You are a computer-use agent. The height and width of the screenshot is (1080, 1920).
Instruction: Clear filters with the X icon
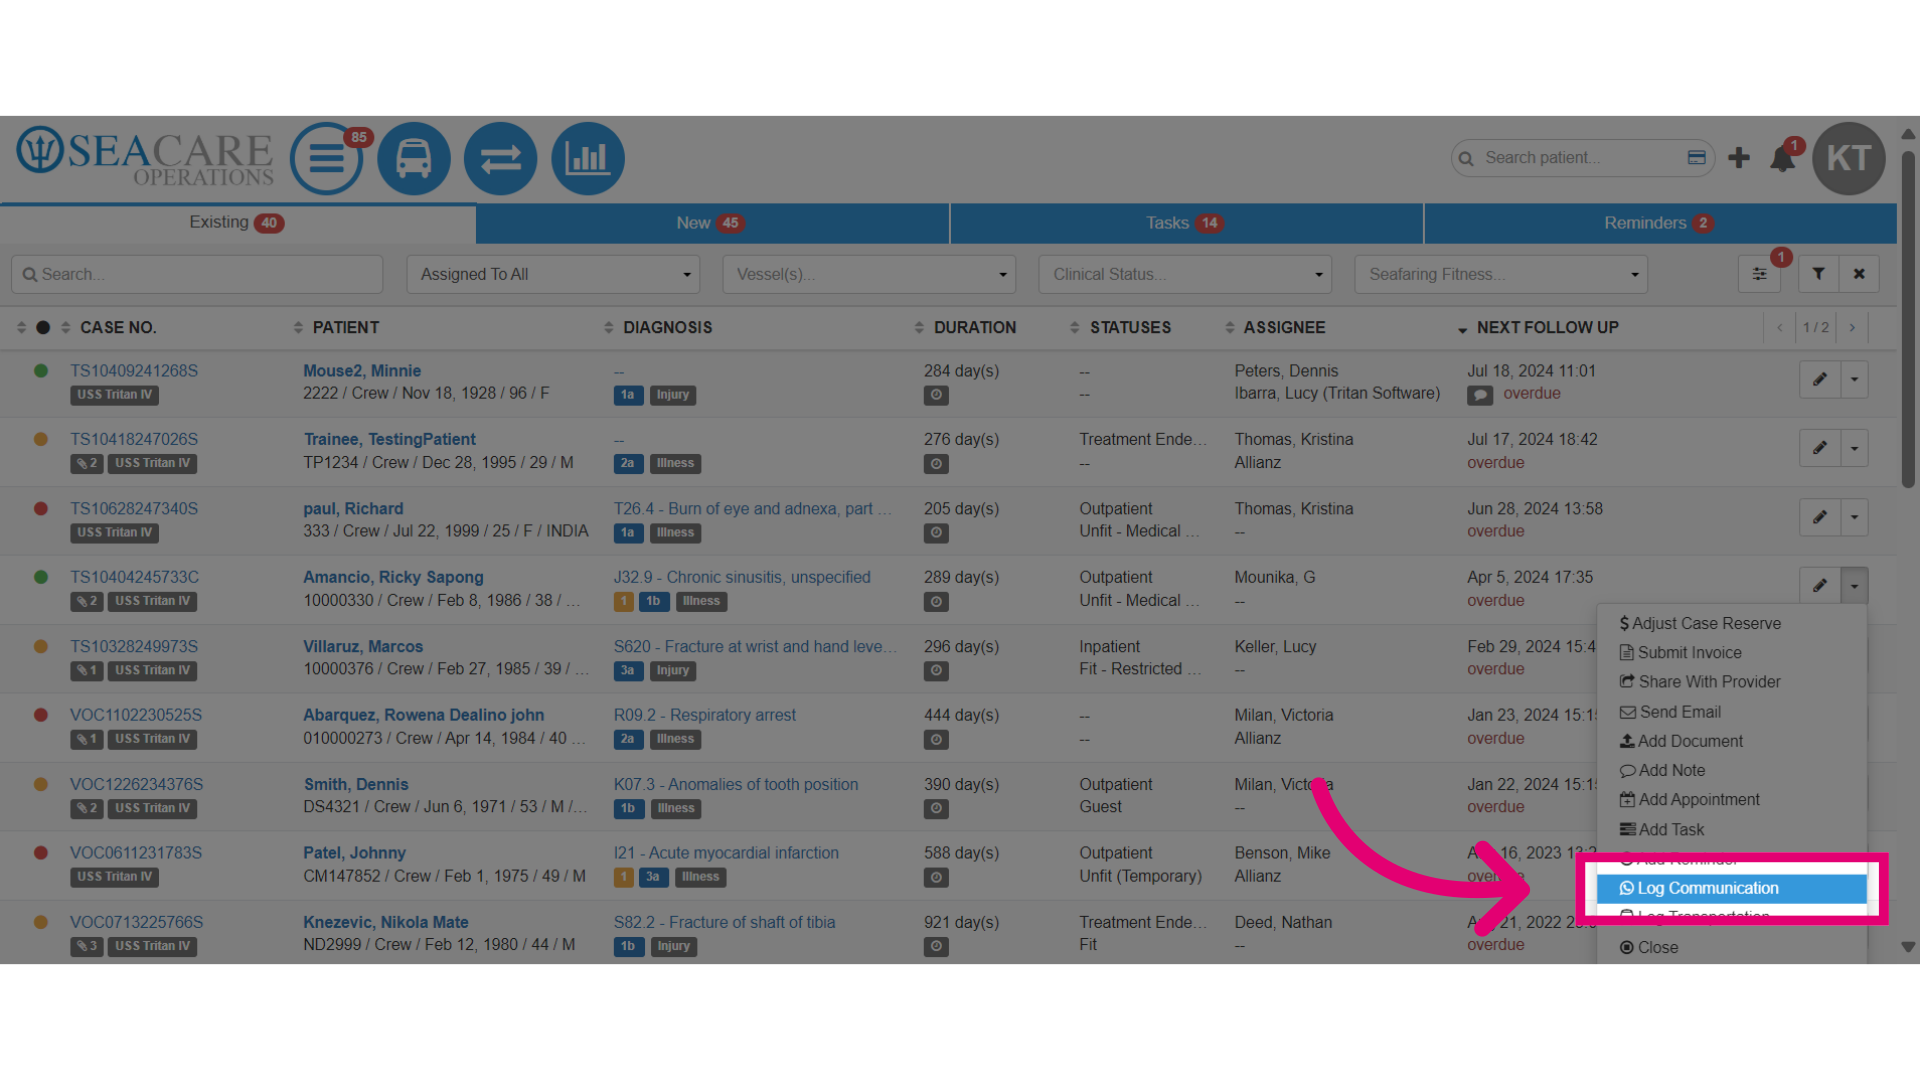tap(1859, 274)
